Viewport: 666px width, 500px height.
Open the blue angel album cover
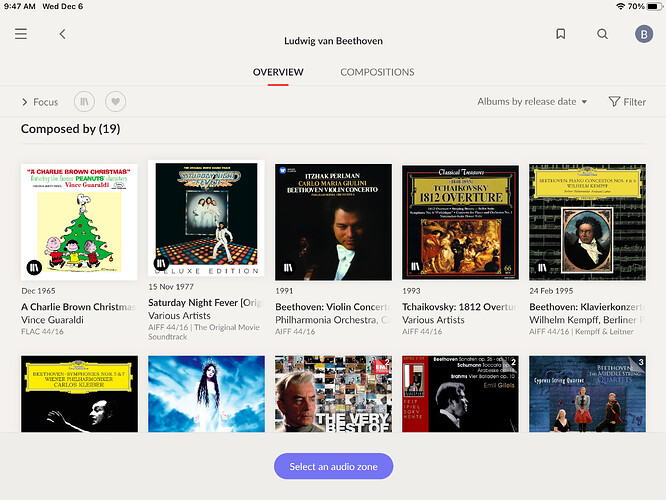pyautogui.click(x=206, y=394)
